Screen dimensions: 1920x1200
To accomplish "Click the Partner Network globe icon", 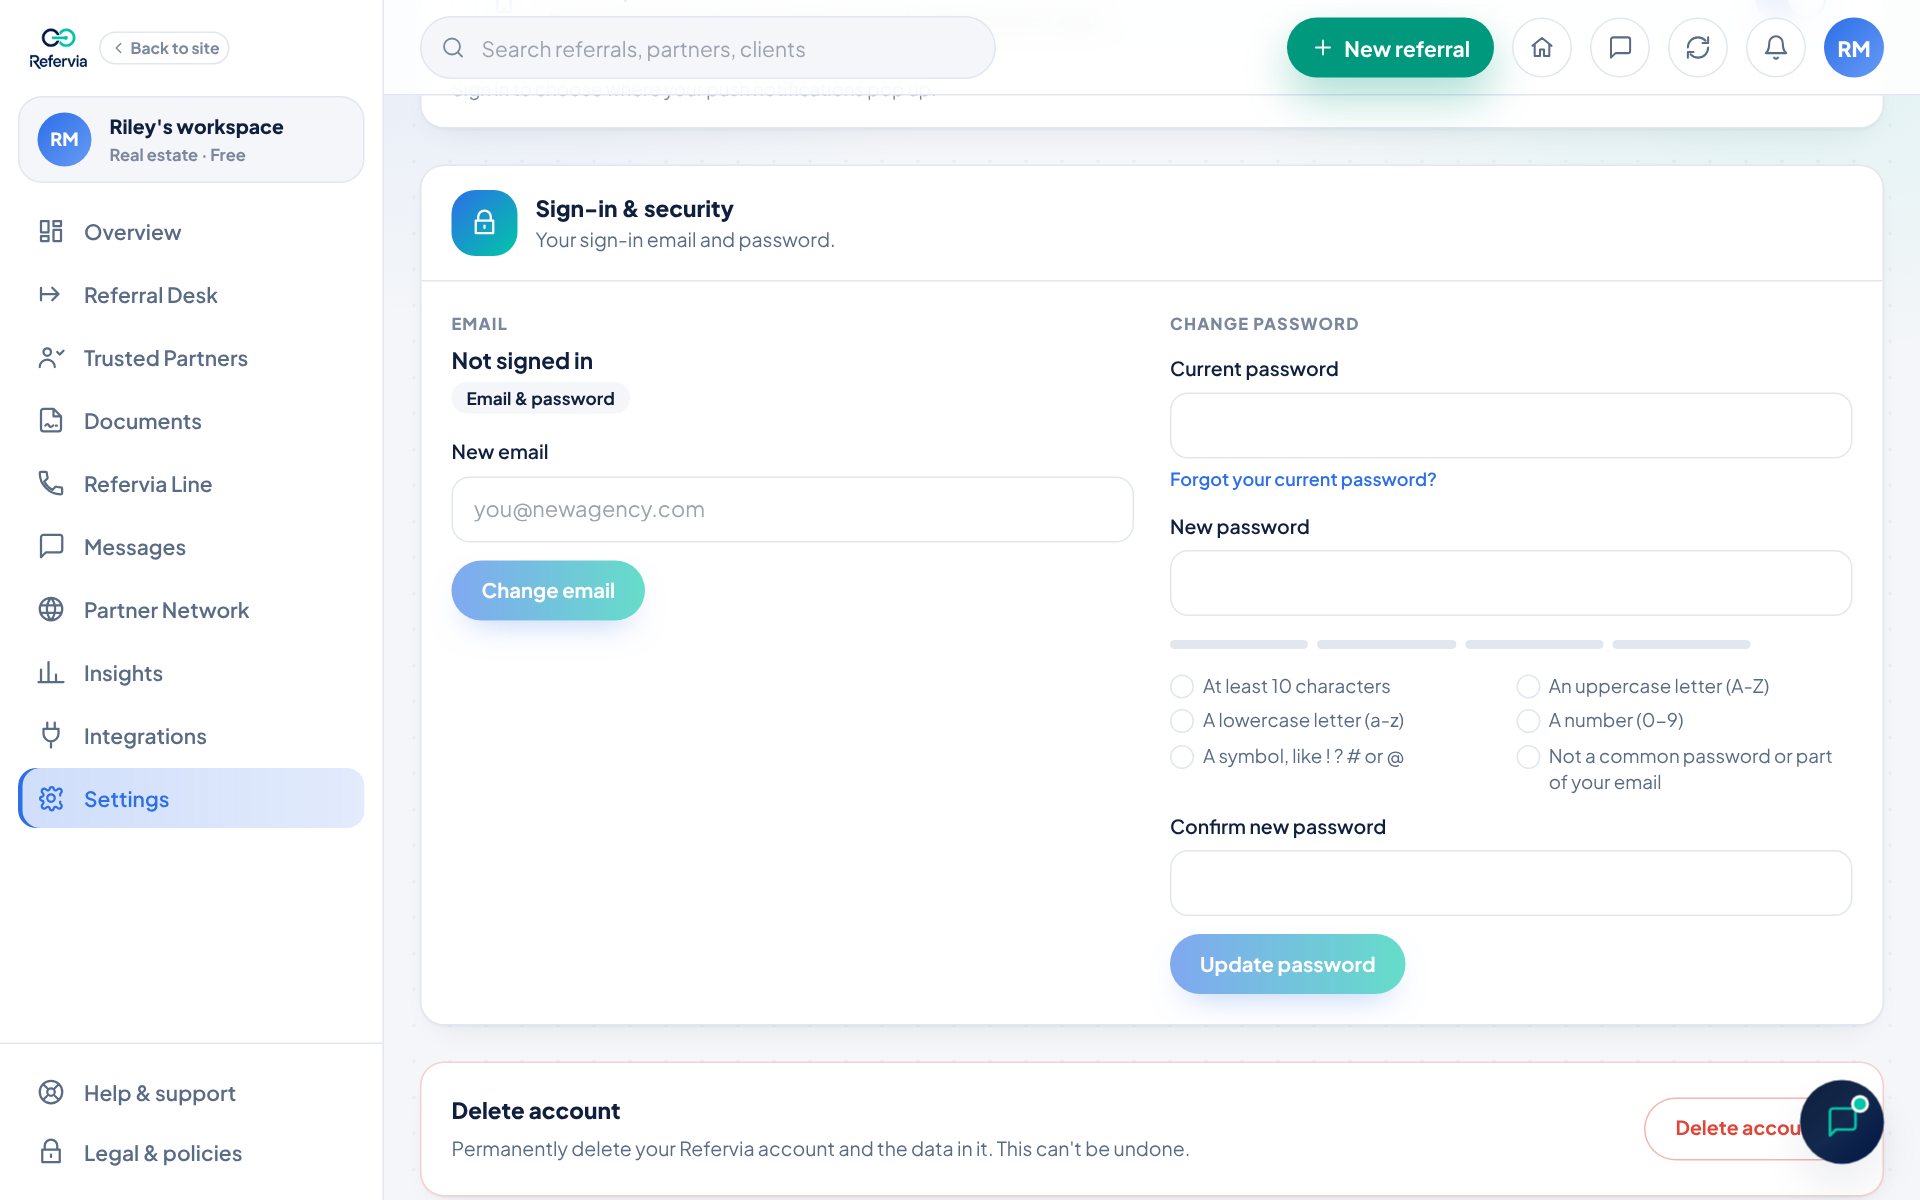I will pos(51,610).
